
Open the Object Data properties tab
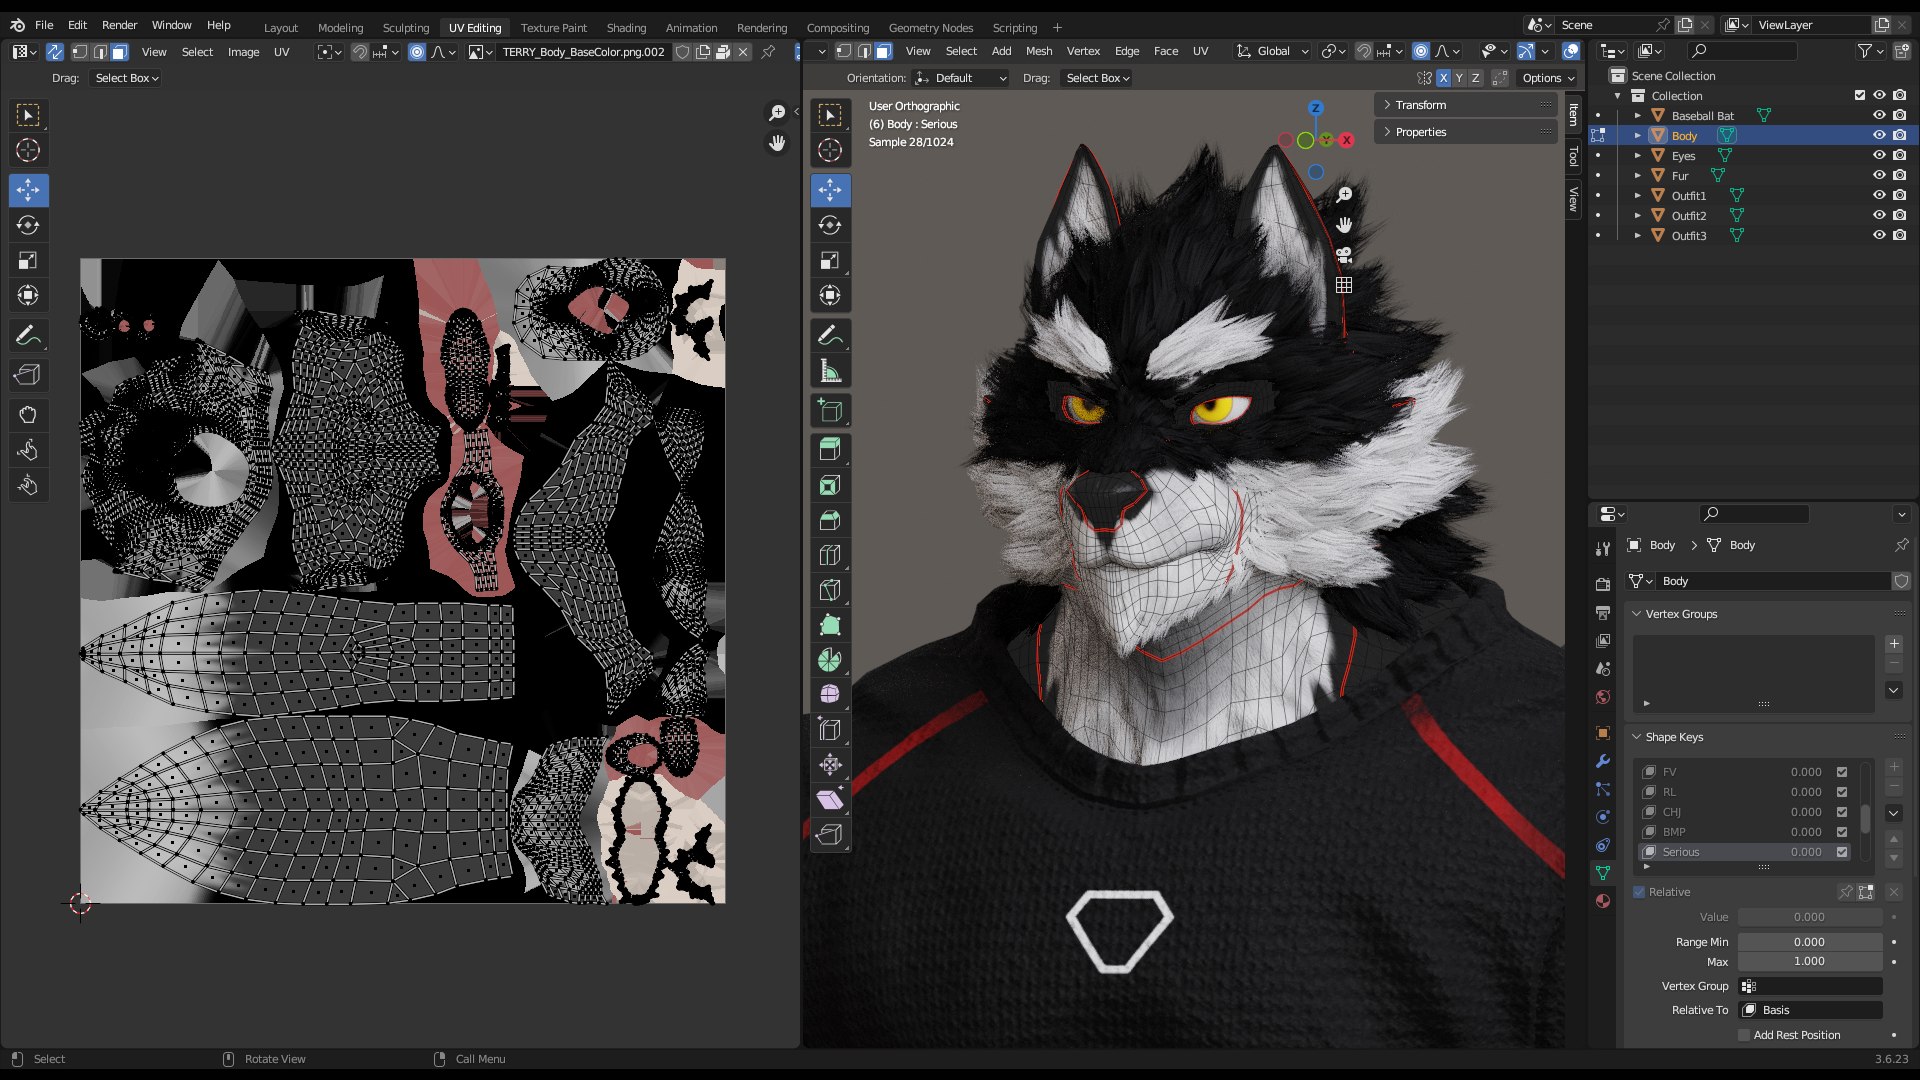(1603, 873)
